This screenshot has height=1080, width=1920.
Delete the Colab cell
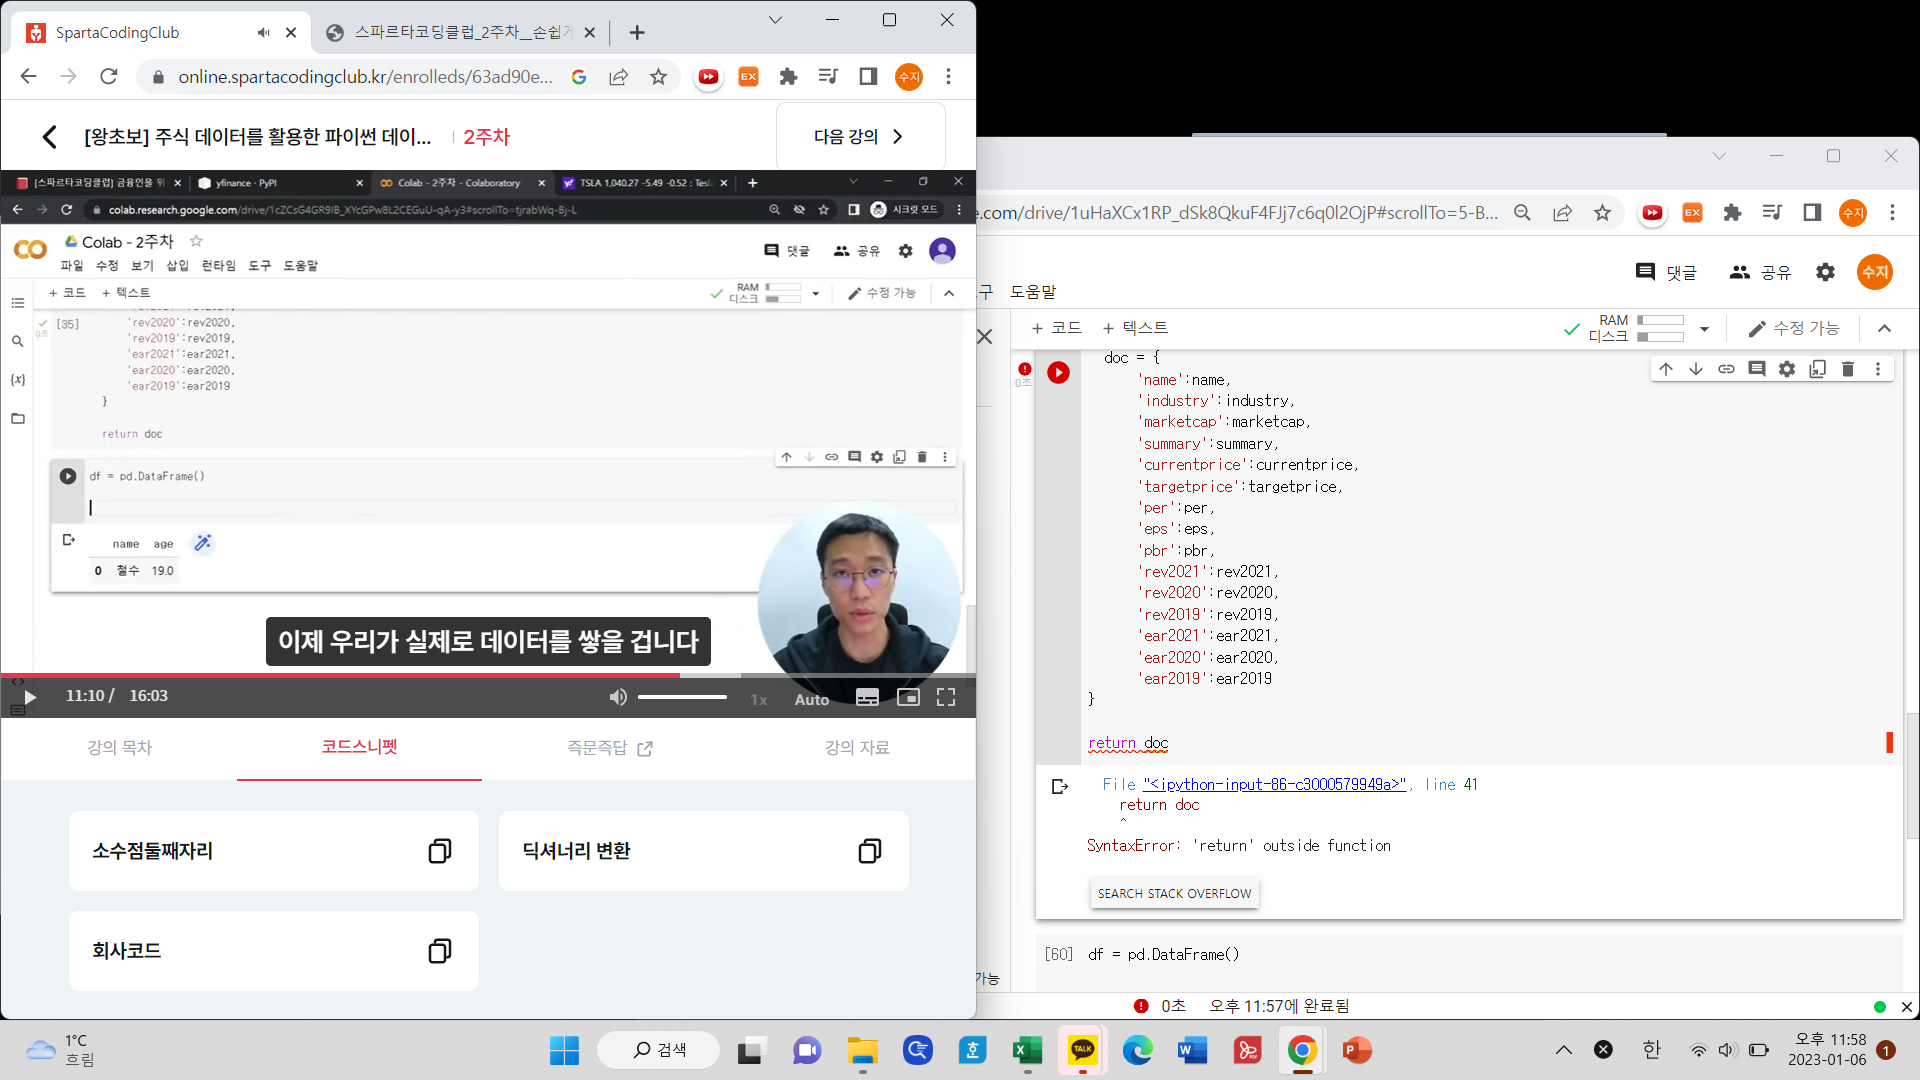[1848, 369]
